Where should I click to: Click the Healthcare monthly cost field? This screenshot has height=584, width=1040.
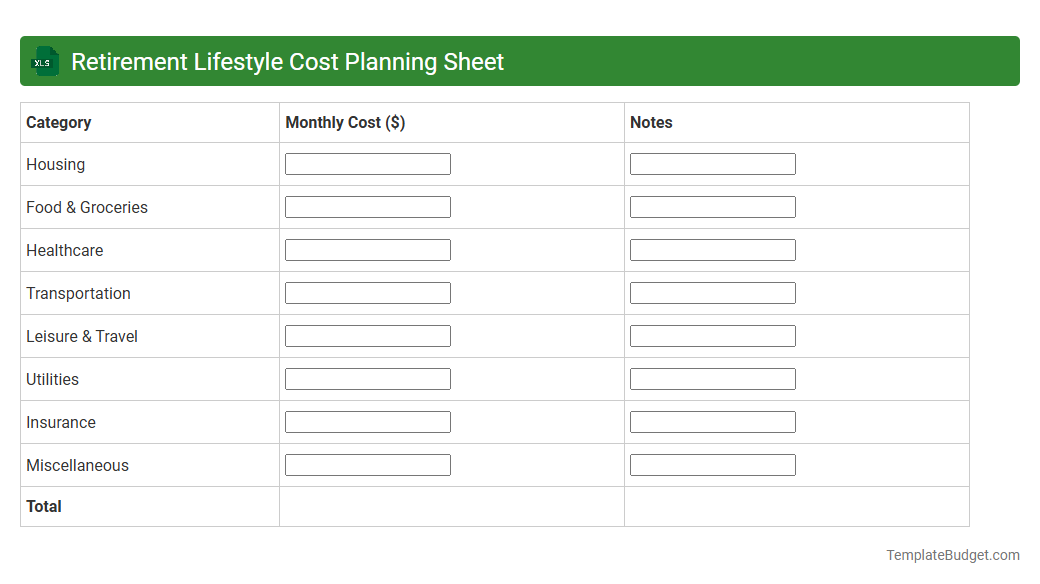[367, 249]
